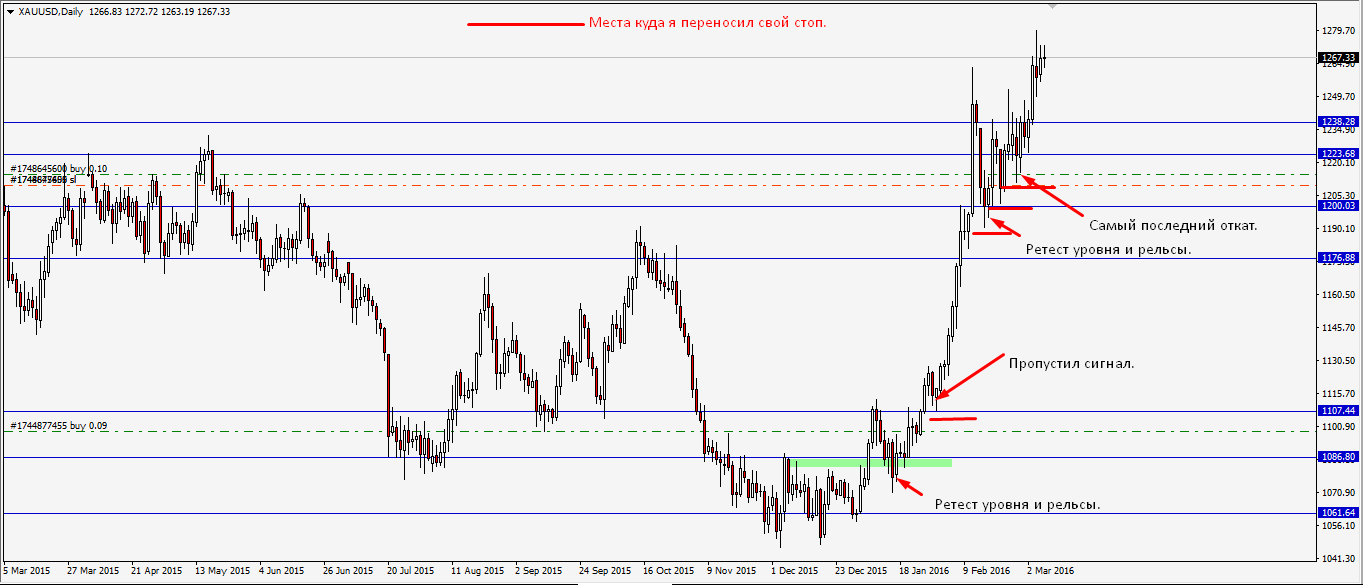The width and height of the screenshot is (1363, 585).
Task: Click 'Ретест уровня и рельсы.' label under 'Самый последний откат'
Action: [1109, 249]
